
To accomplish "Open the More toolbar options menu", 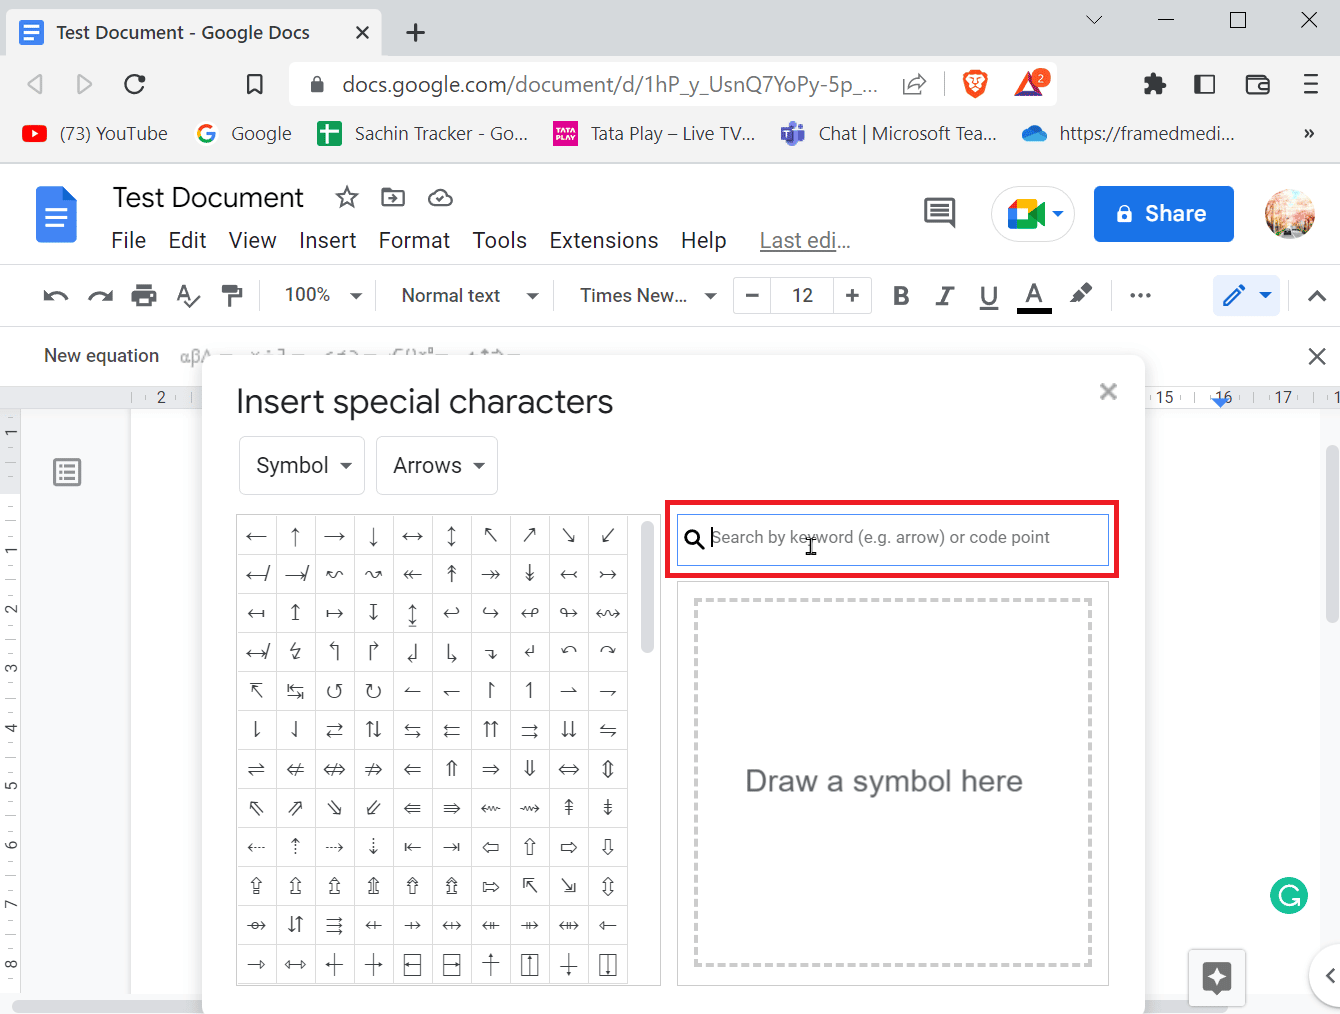I will pyautogui.click(x=1140, y=295).
